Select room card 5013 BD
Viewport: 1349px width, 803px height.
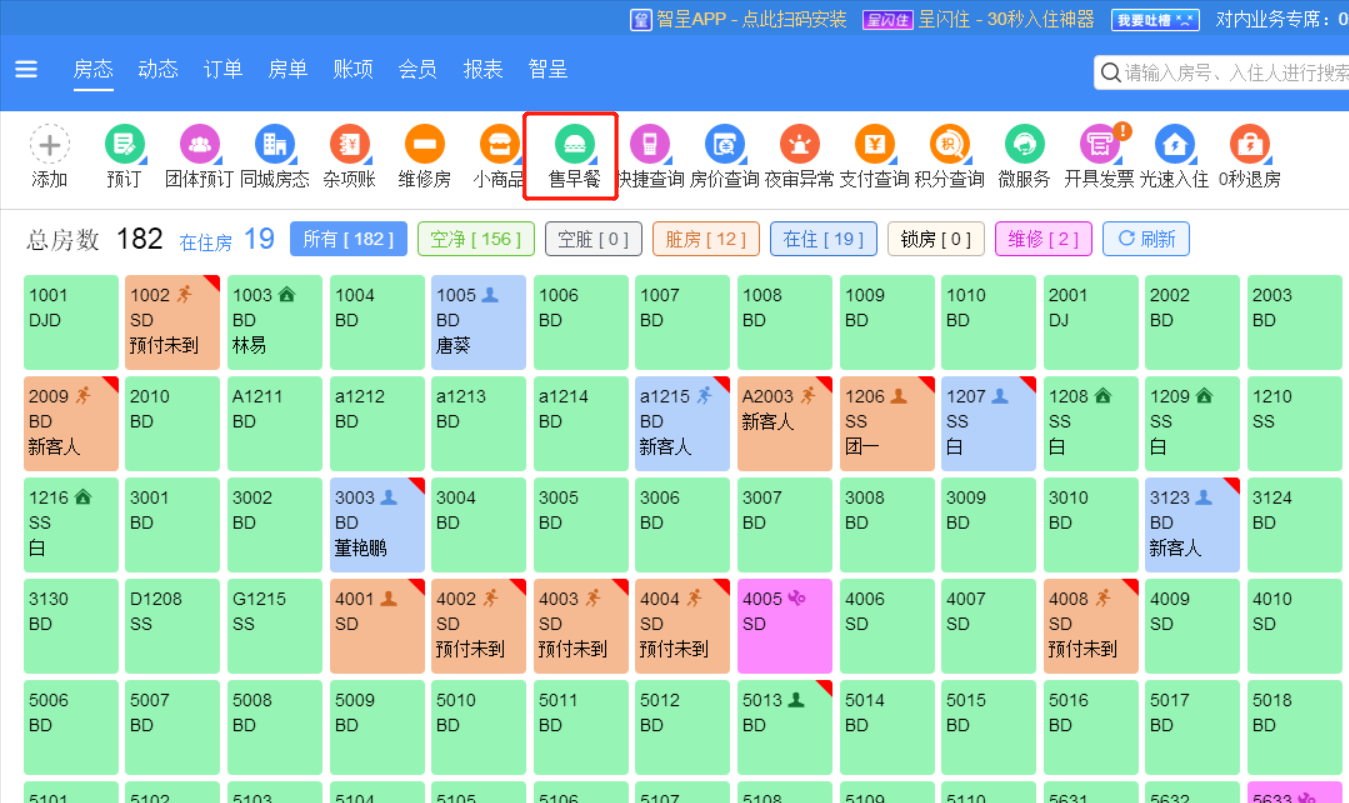(784, 728)
